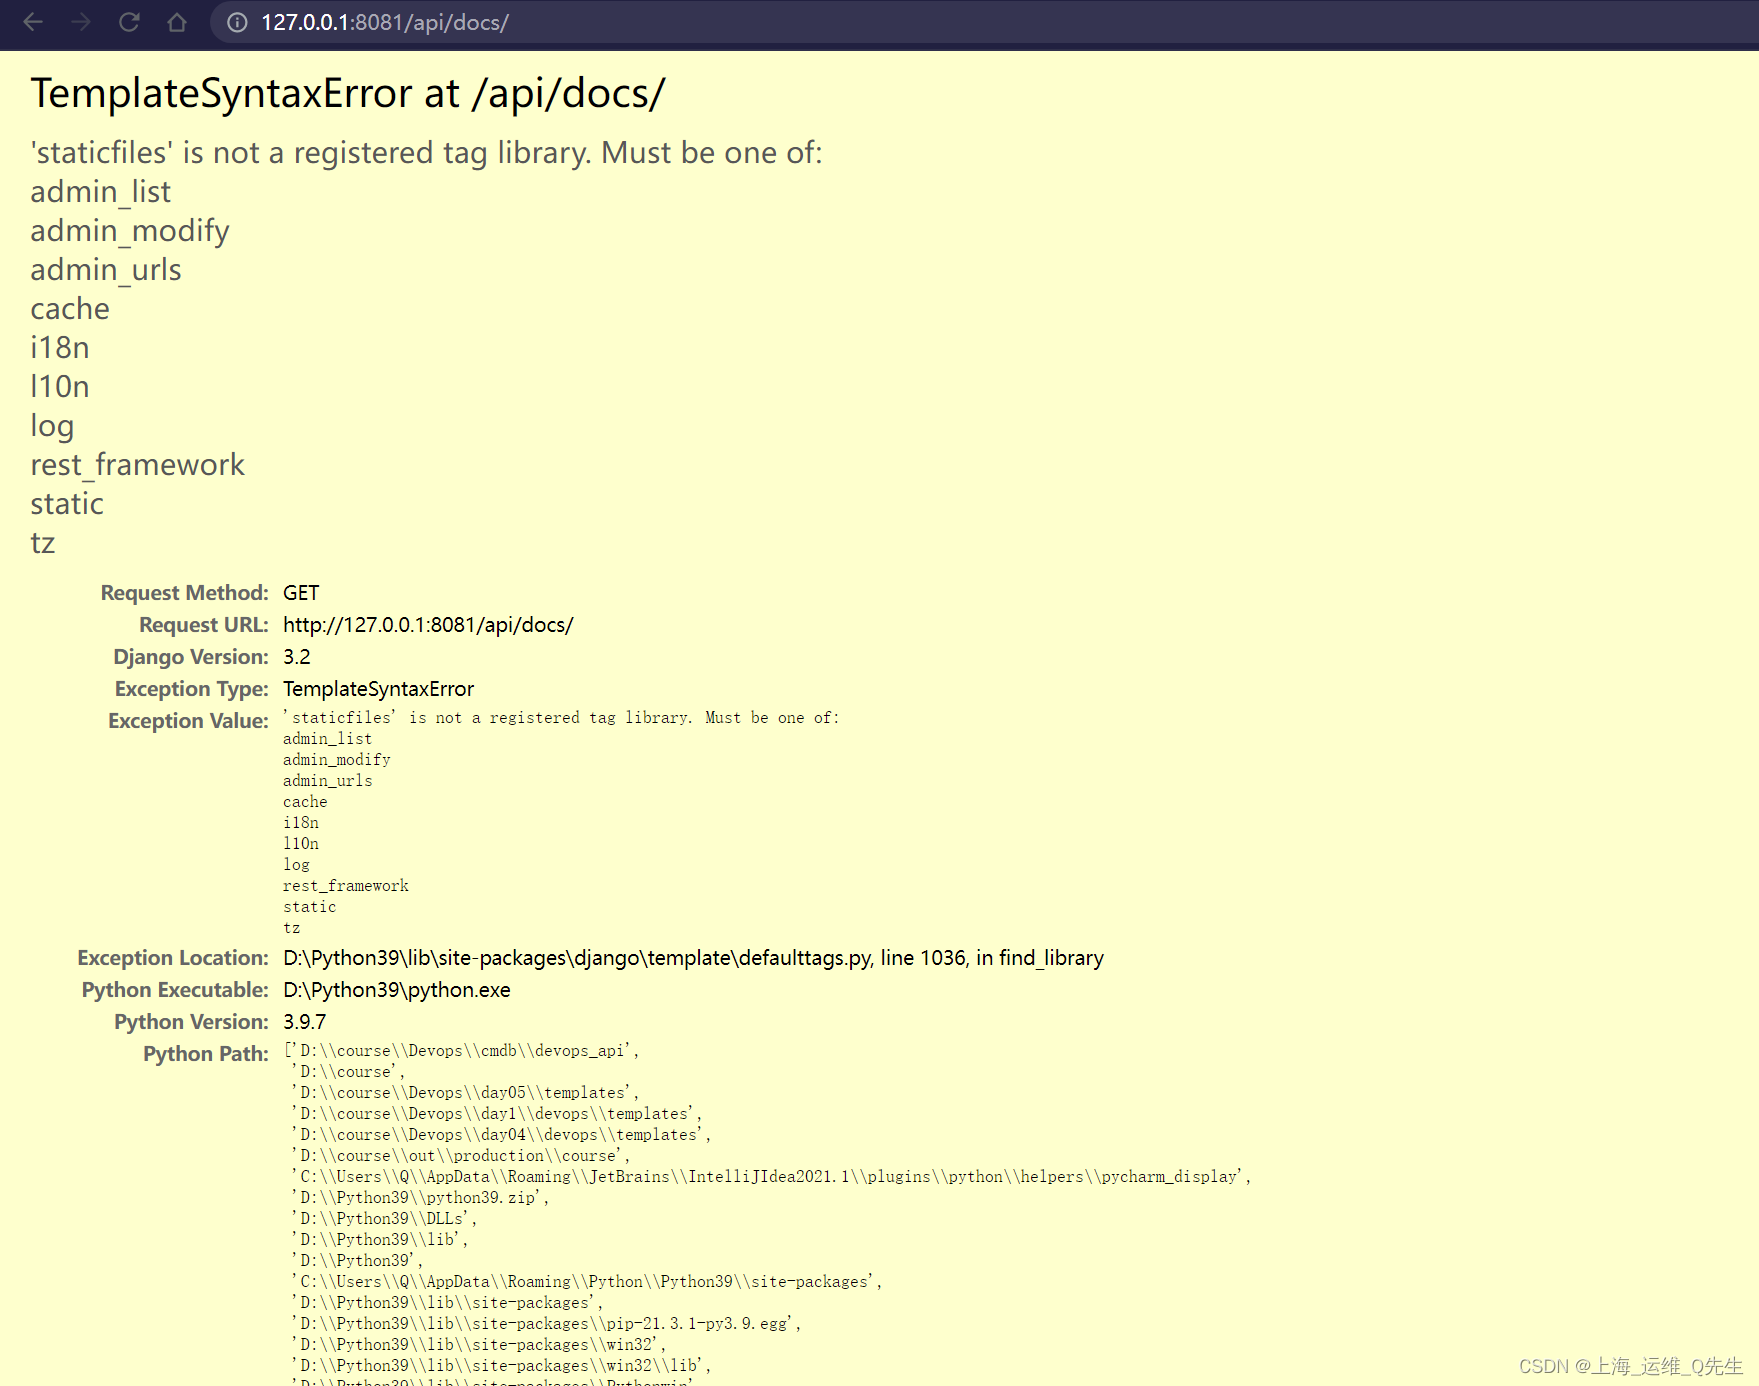Screen dimensions: 1759x1386
Task: Click the Python Version value 3.9.7
Action: point(303,1021)
